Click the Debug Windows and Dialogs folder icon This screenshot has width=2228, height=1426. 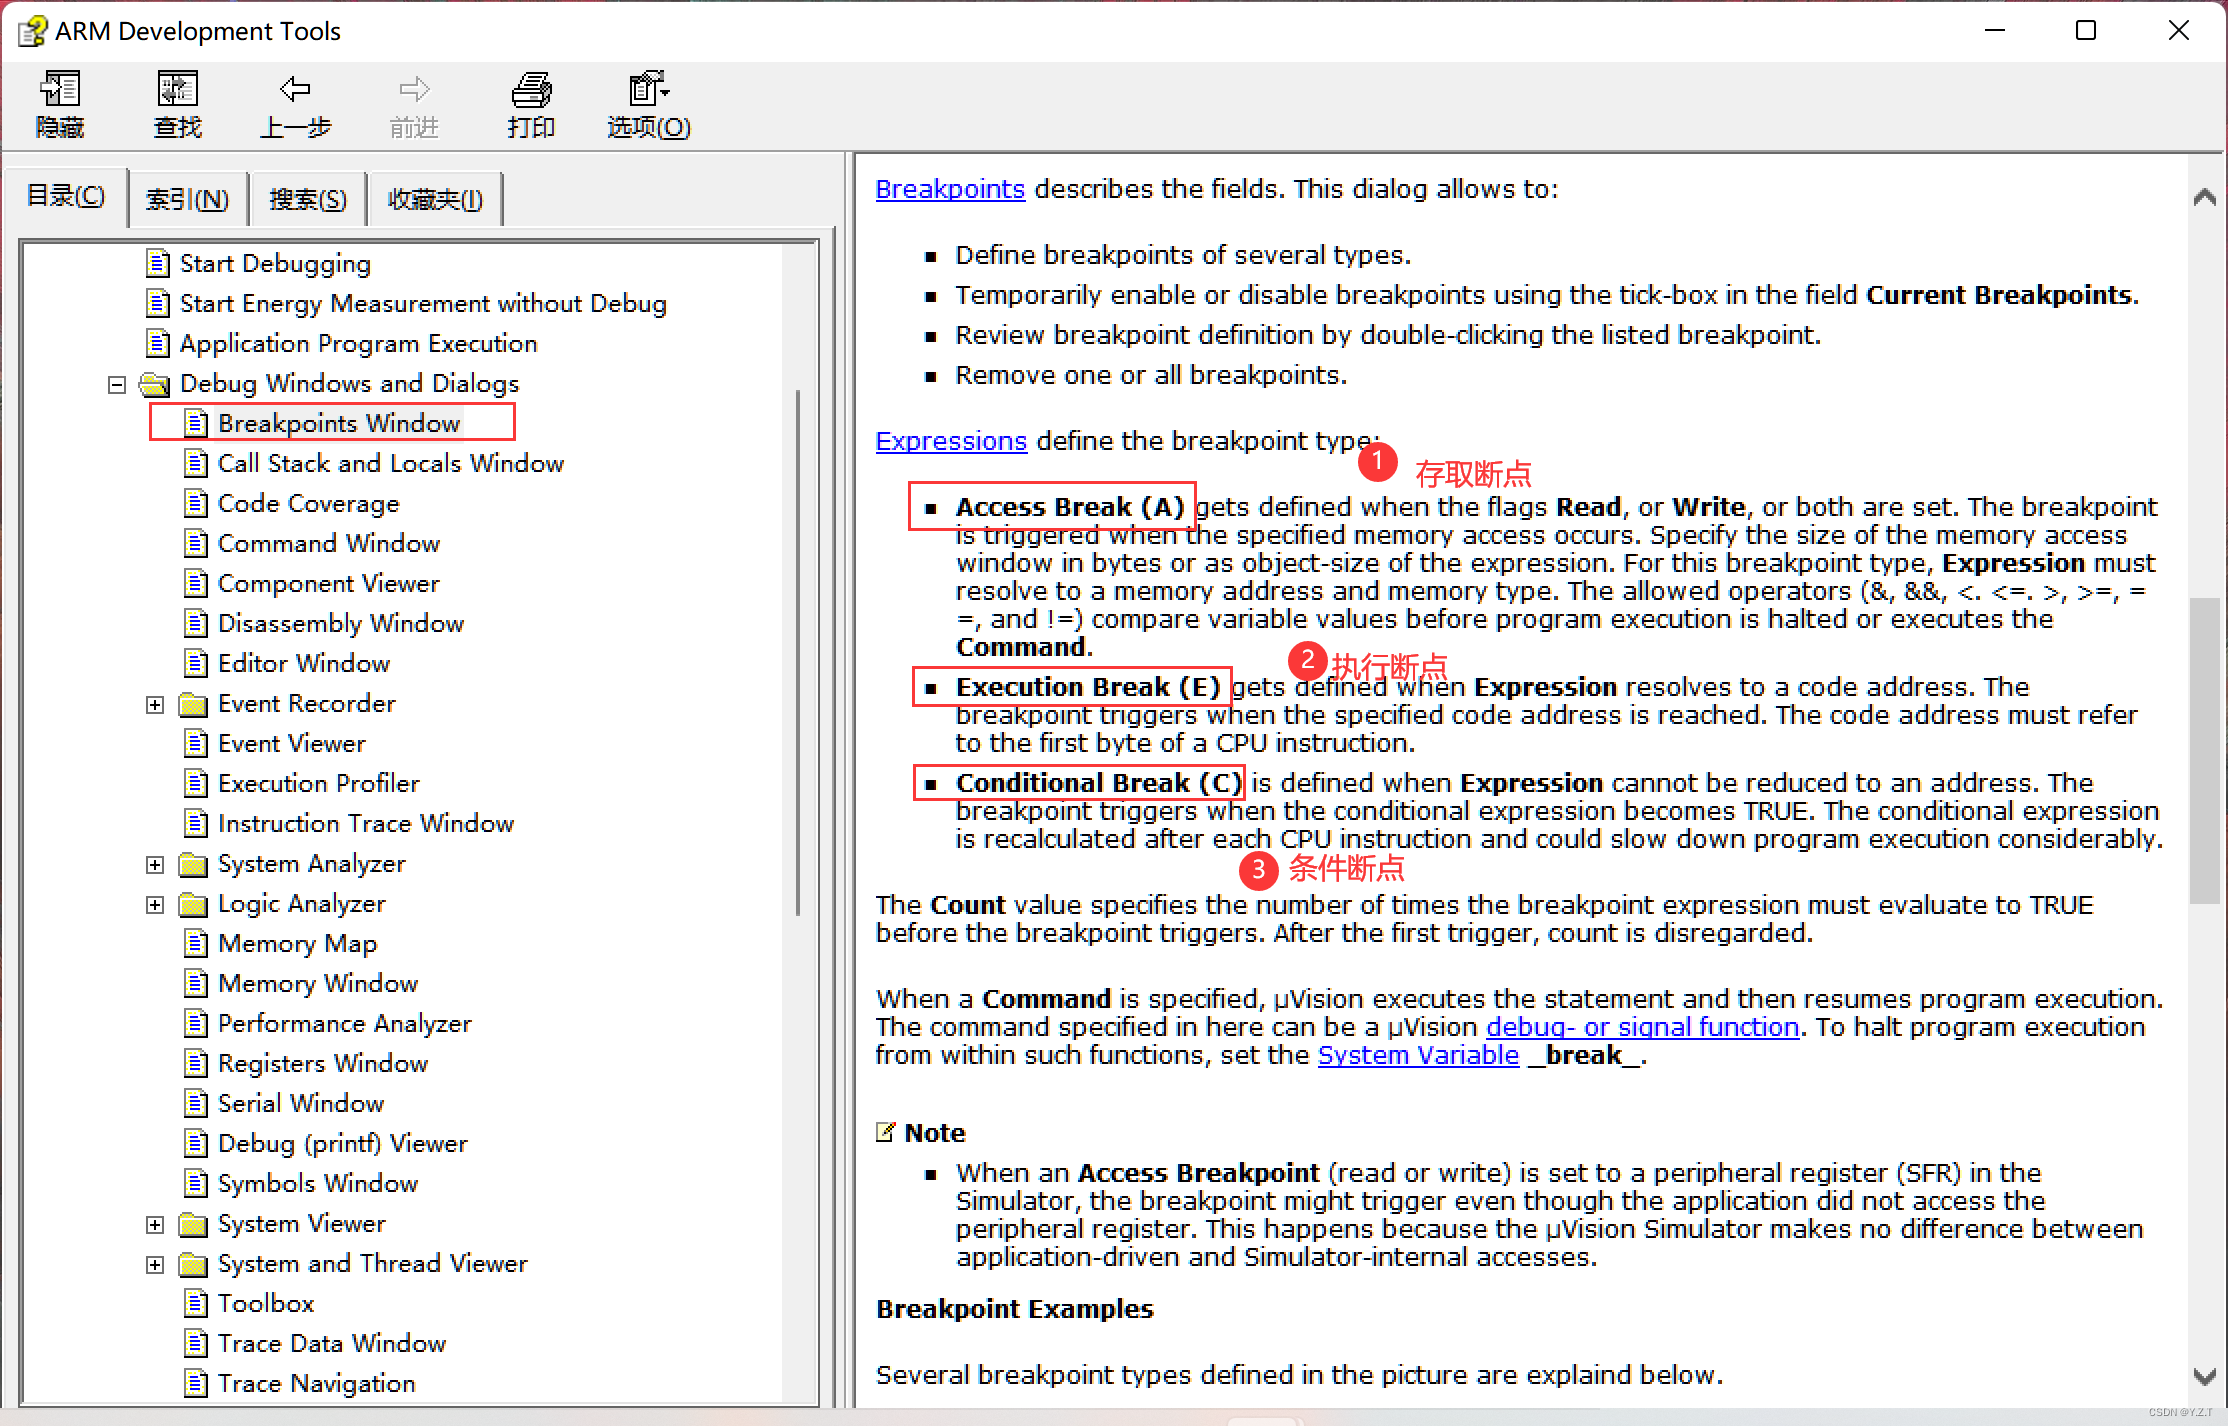click(x=155, y=384)
